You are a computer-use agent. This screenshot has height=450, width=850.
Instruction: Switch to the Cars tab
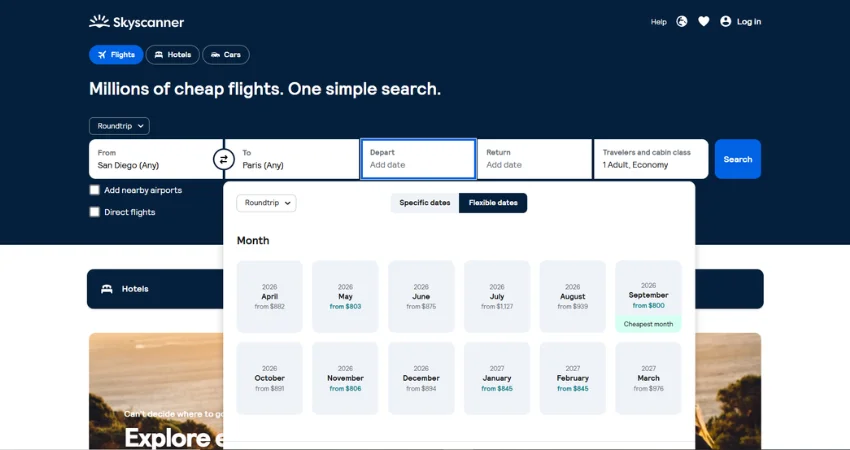(226, 55)
